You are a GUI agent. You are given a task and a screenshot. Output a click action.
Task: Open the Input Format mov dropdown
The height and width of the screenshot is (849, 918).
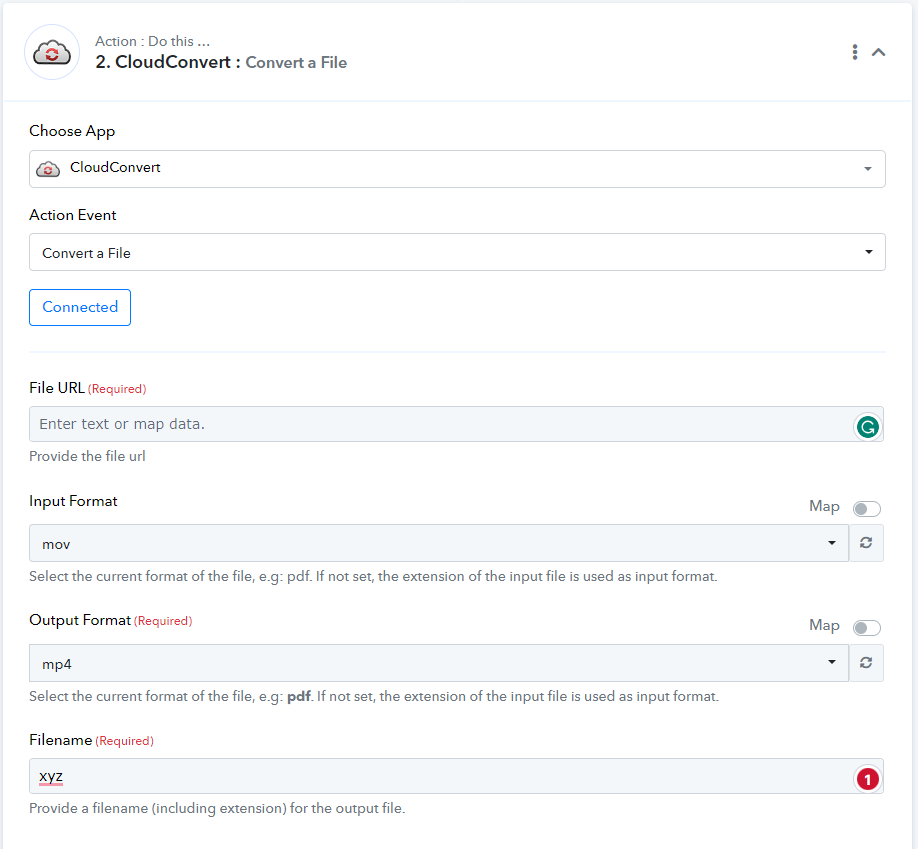pyautogui.click(x=439, y=543)
